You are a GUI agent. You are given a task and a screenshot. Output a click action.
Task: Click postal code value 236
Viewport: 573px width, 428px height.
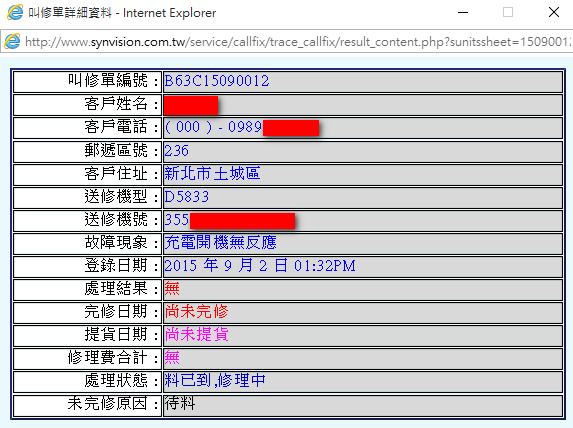(x=177, y=151)
